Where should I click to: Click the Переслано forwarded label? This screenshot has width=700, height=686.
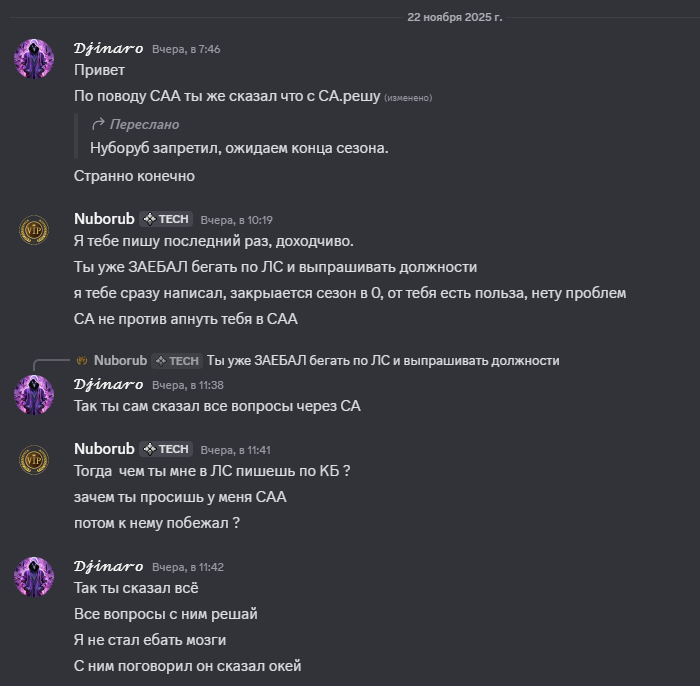144,124
